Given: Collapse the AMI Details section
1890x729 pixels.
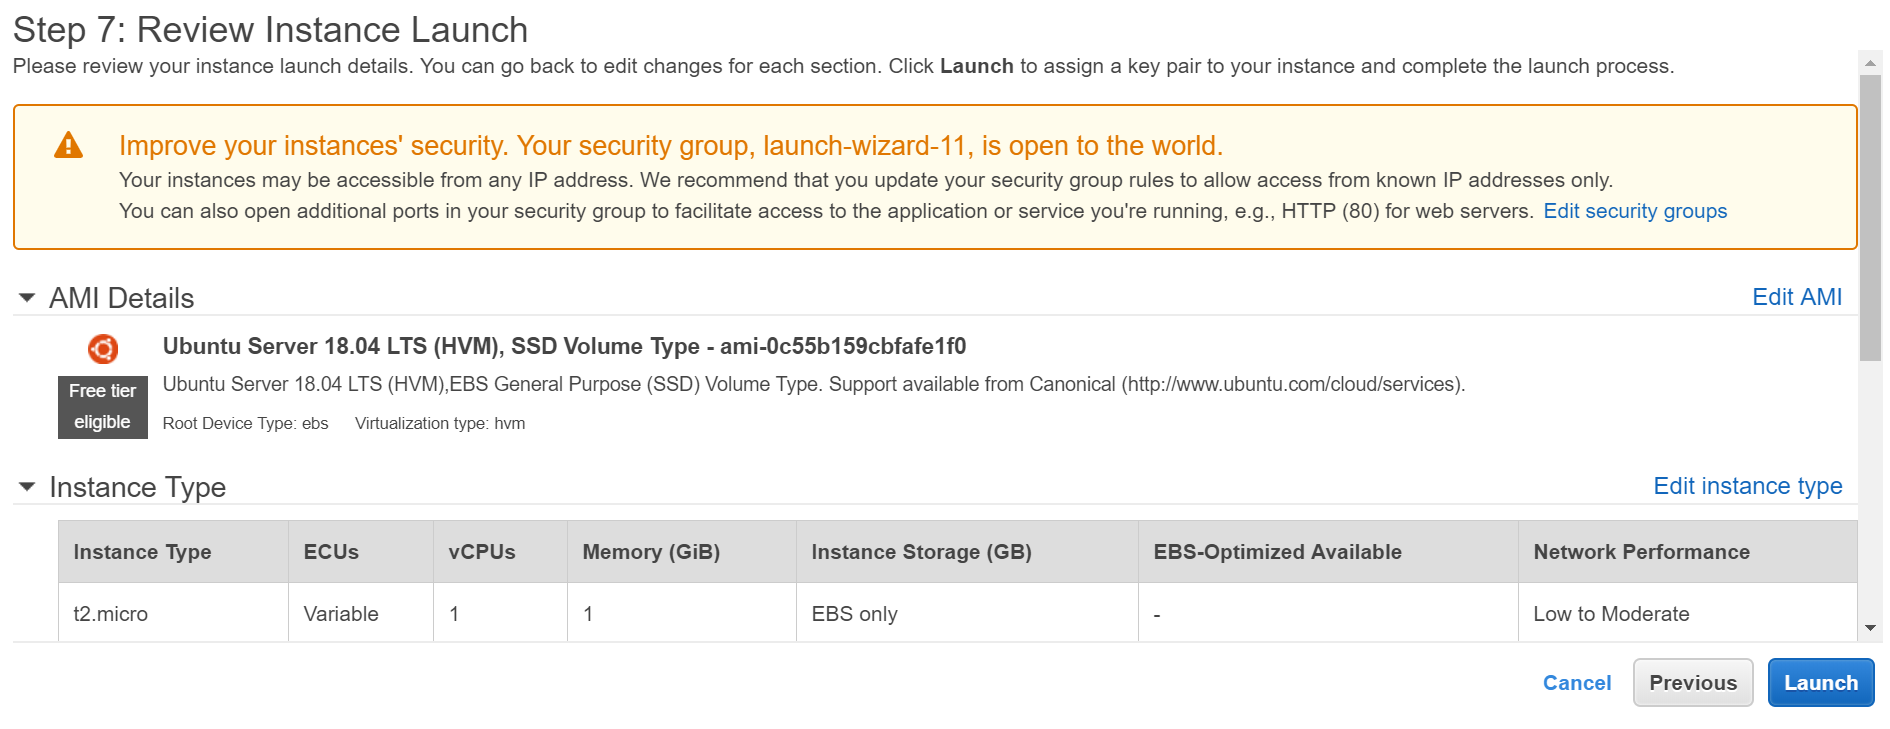Looking at the screenshot, I should [28, 298].
